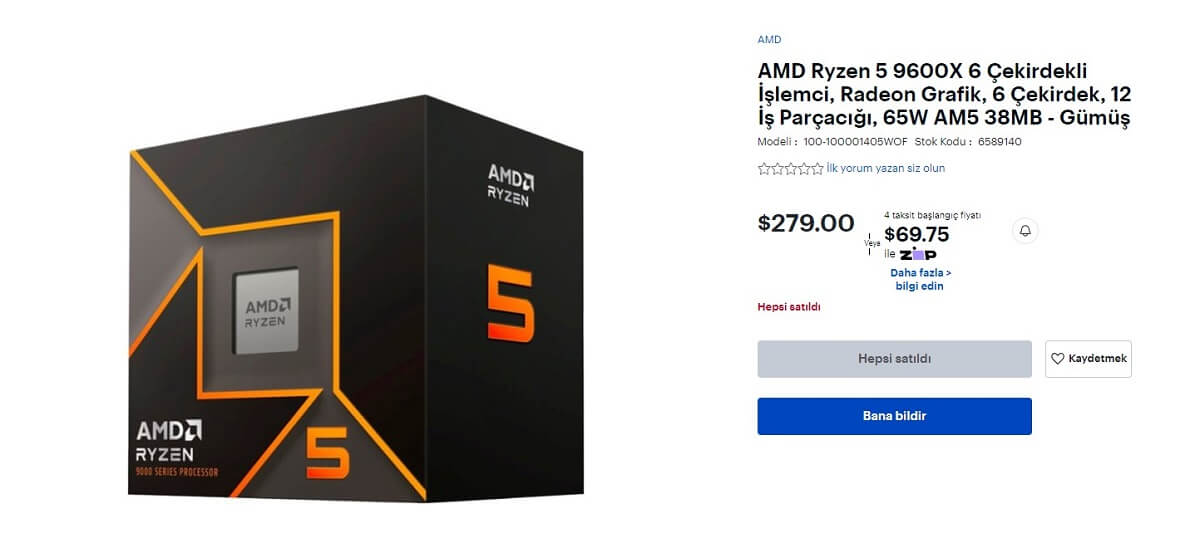Click the gray 'Hepsi satıldı' button
The image size is (1200, 543).
tap(894, 359)
